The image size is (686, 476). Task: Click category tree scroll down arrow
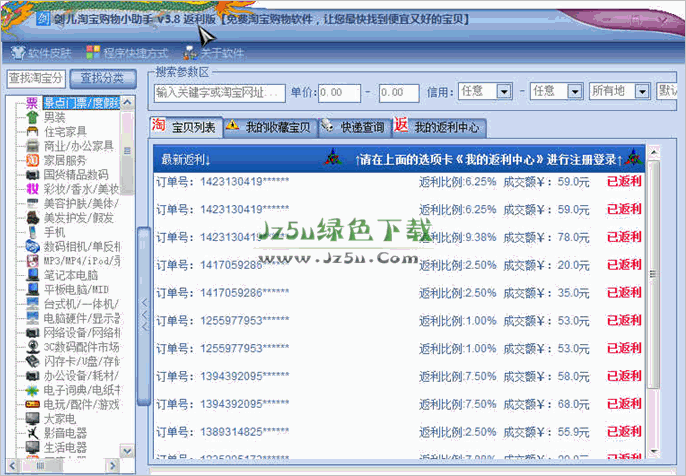tap(127, 451)
